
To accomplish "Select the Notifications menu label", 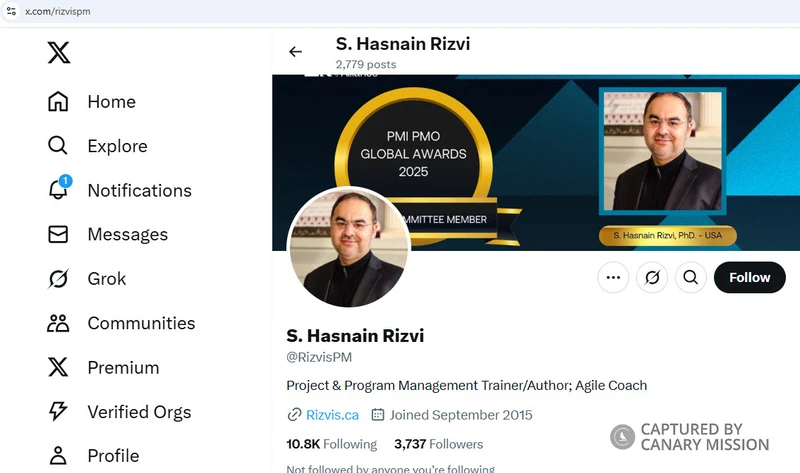I will 139,190.
